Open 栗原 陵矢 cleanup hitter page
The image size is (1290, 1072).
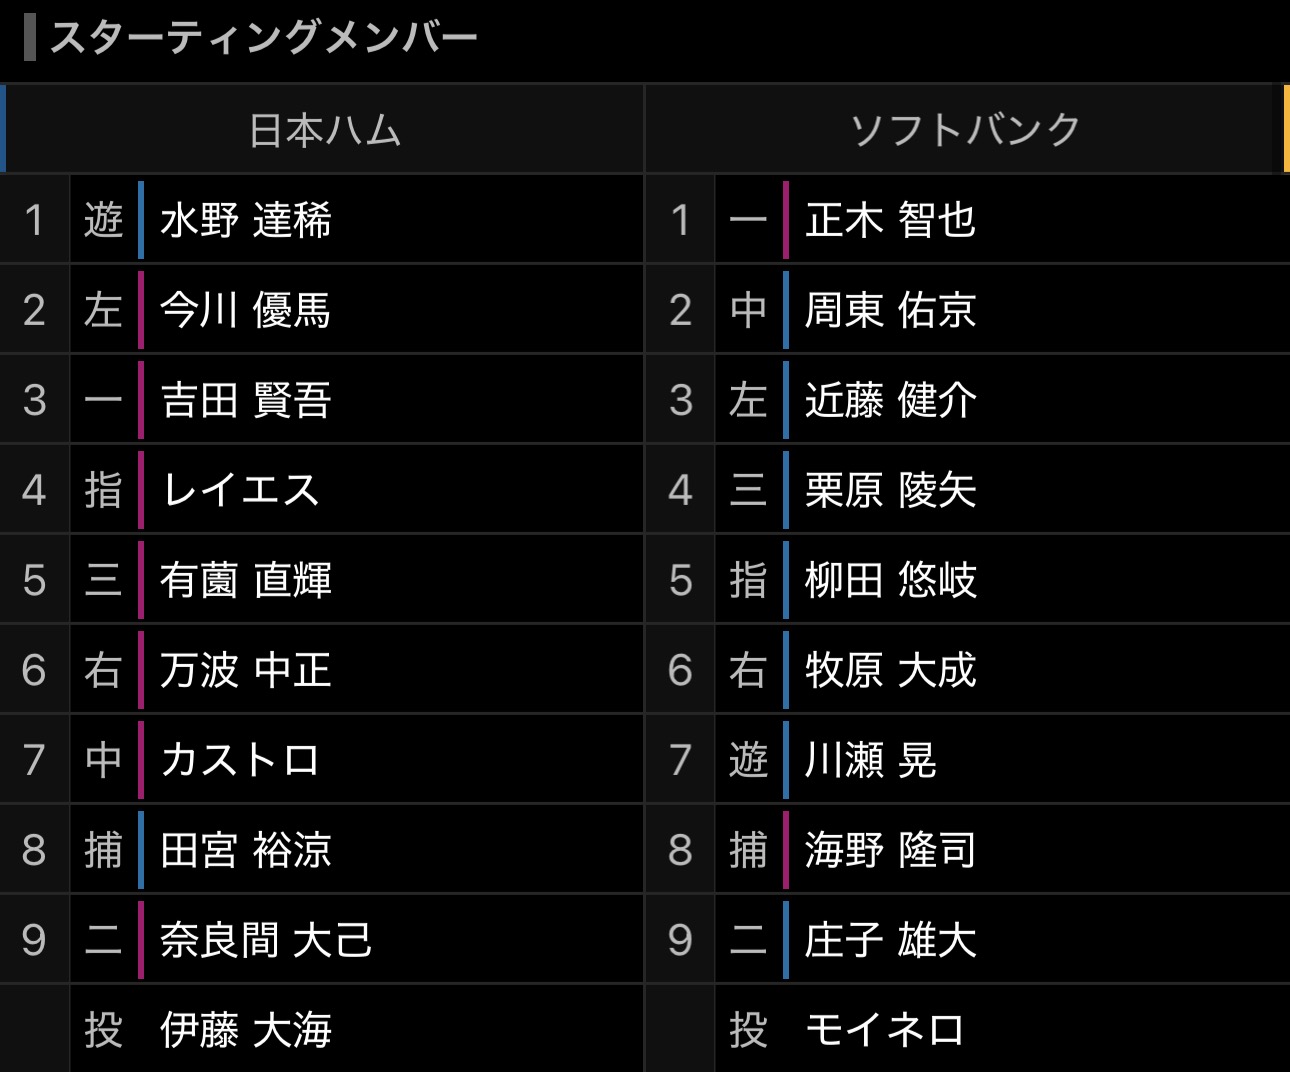[x=890, y=490]
